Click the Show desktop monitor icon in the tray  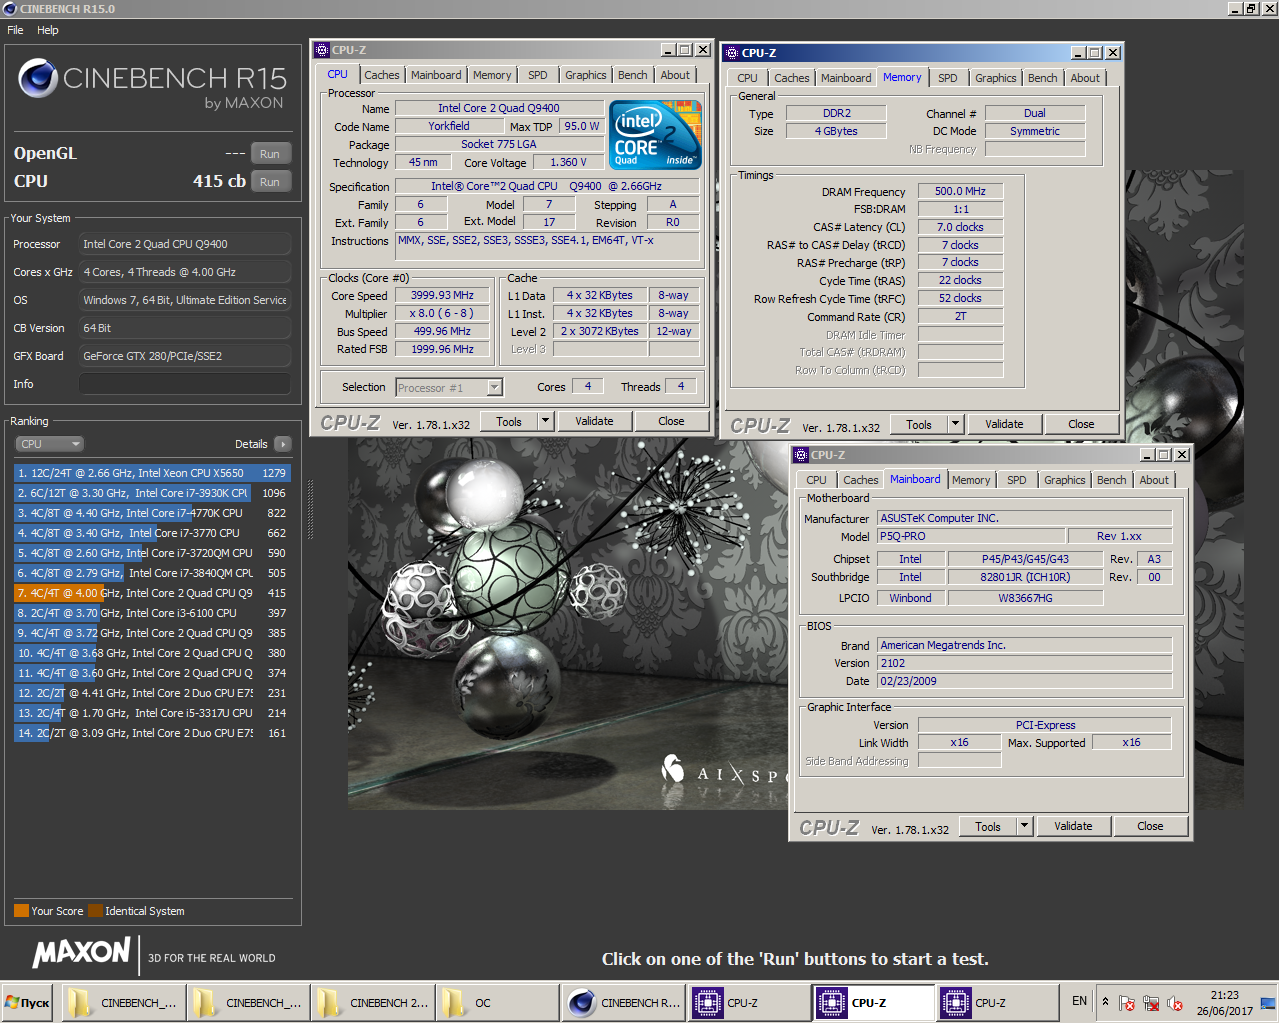(1268, 1002)
